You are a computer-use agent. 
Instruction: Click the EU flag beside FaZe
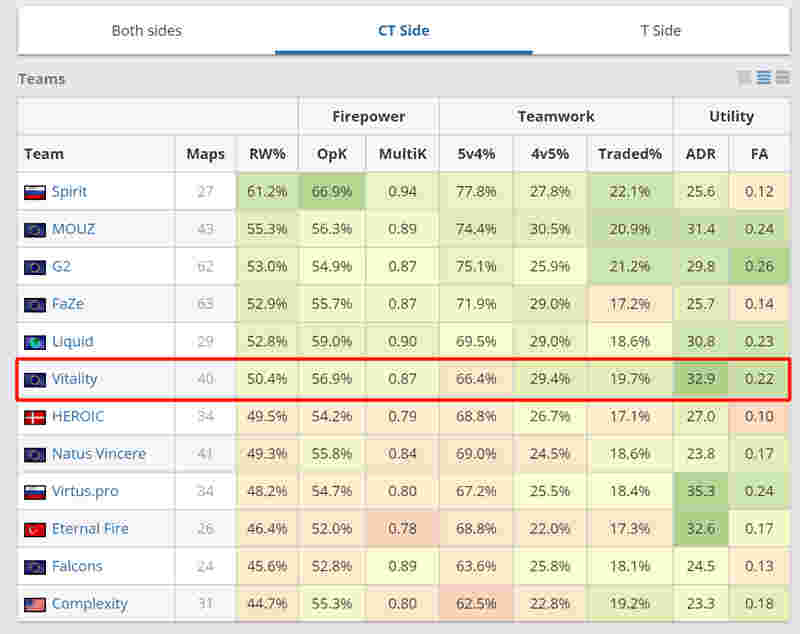click(x=35, y=305)
